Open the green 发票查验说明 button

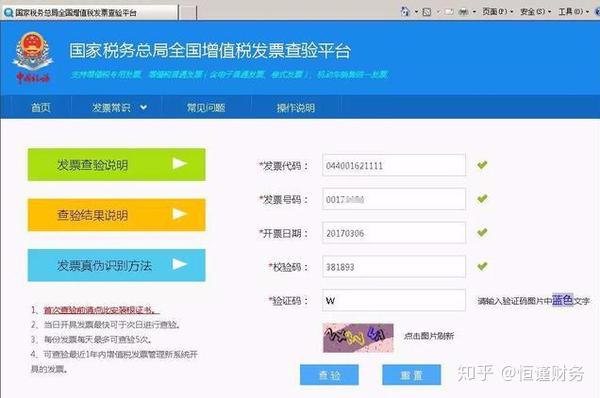[x=117, y=165]
